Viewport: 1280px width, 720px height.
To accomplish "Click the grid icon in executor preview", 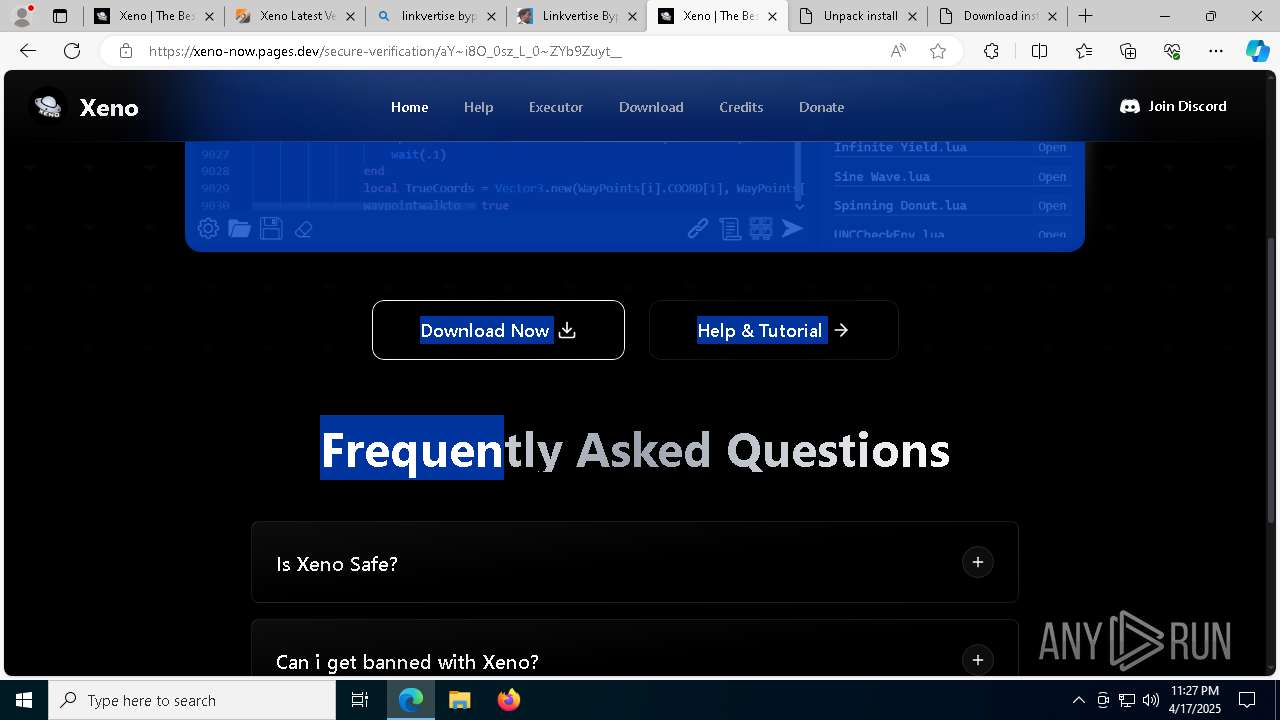I will (x=761, y=229).
